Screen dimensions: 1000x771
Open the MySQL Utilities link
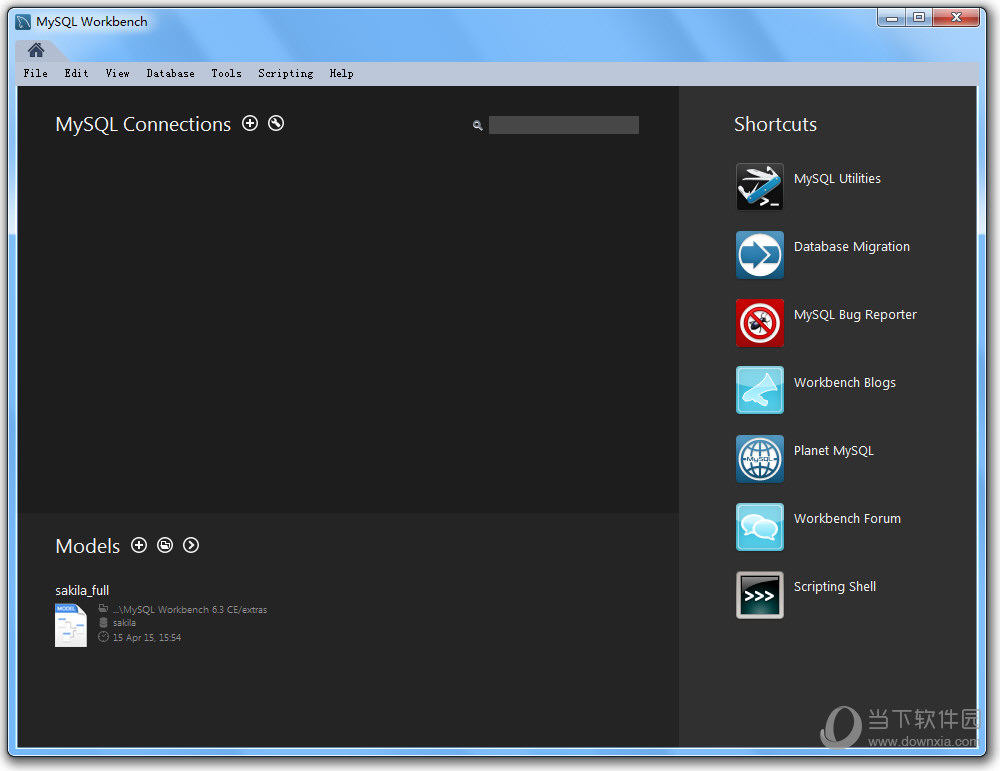coord(837,179)
